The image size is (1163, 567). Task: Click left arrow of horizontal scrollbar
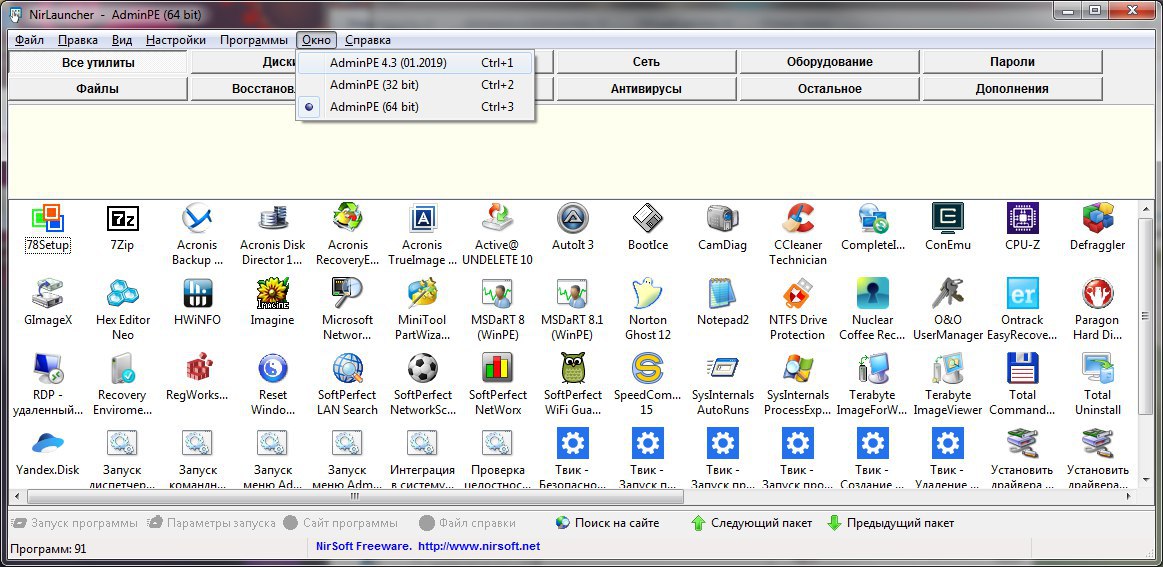[16, 496]
